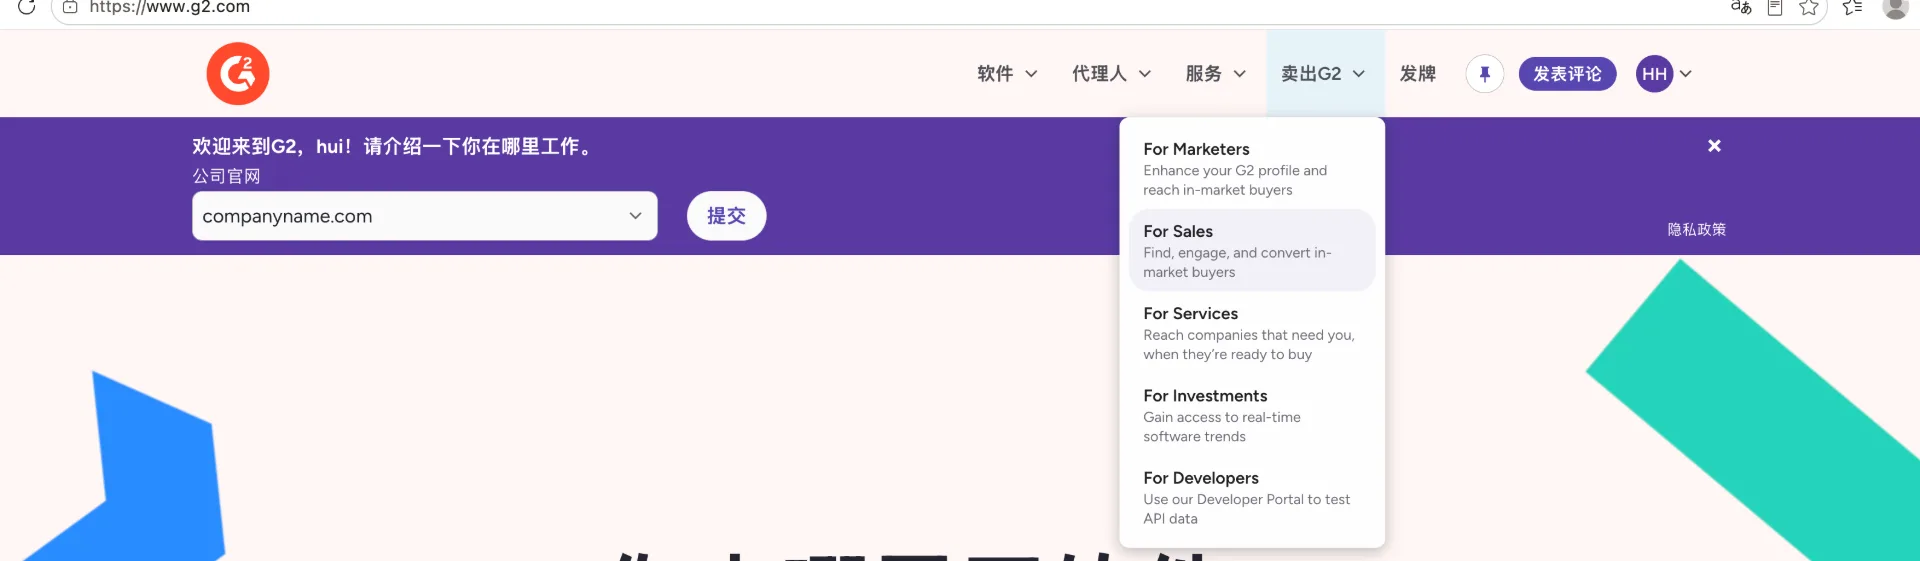Screen dimensions: 1920x561
Task: Open the 隐私政策 privacy link
Action: (x=1697, y=229)
